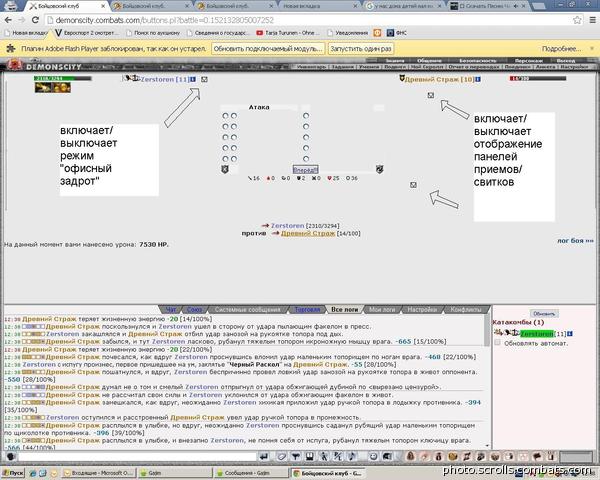The width and height of the screenshot is (600, 480).
Task: Click the right shield icon under defense column
Action: pos(380,169)
